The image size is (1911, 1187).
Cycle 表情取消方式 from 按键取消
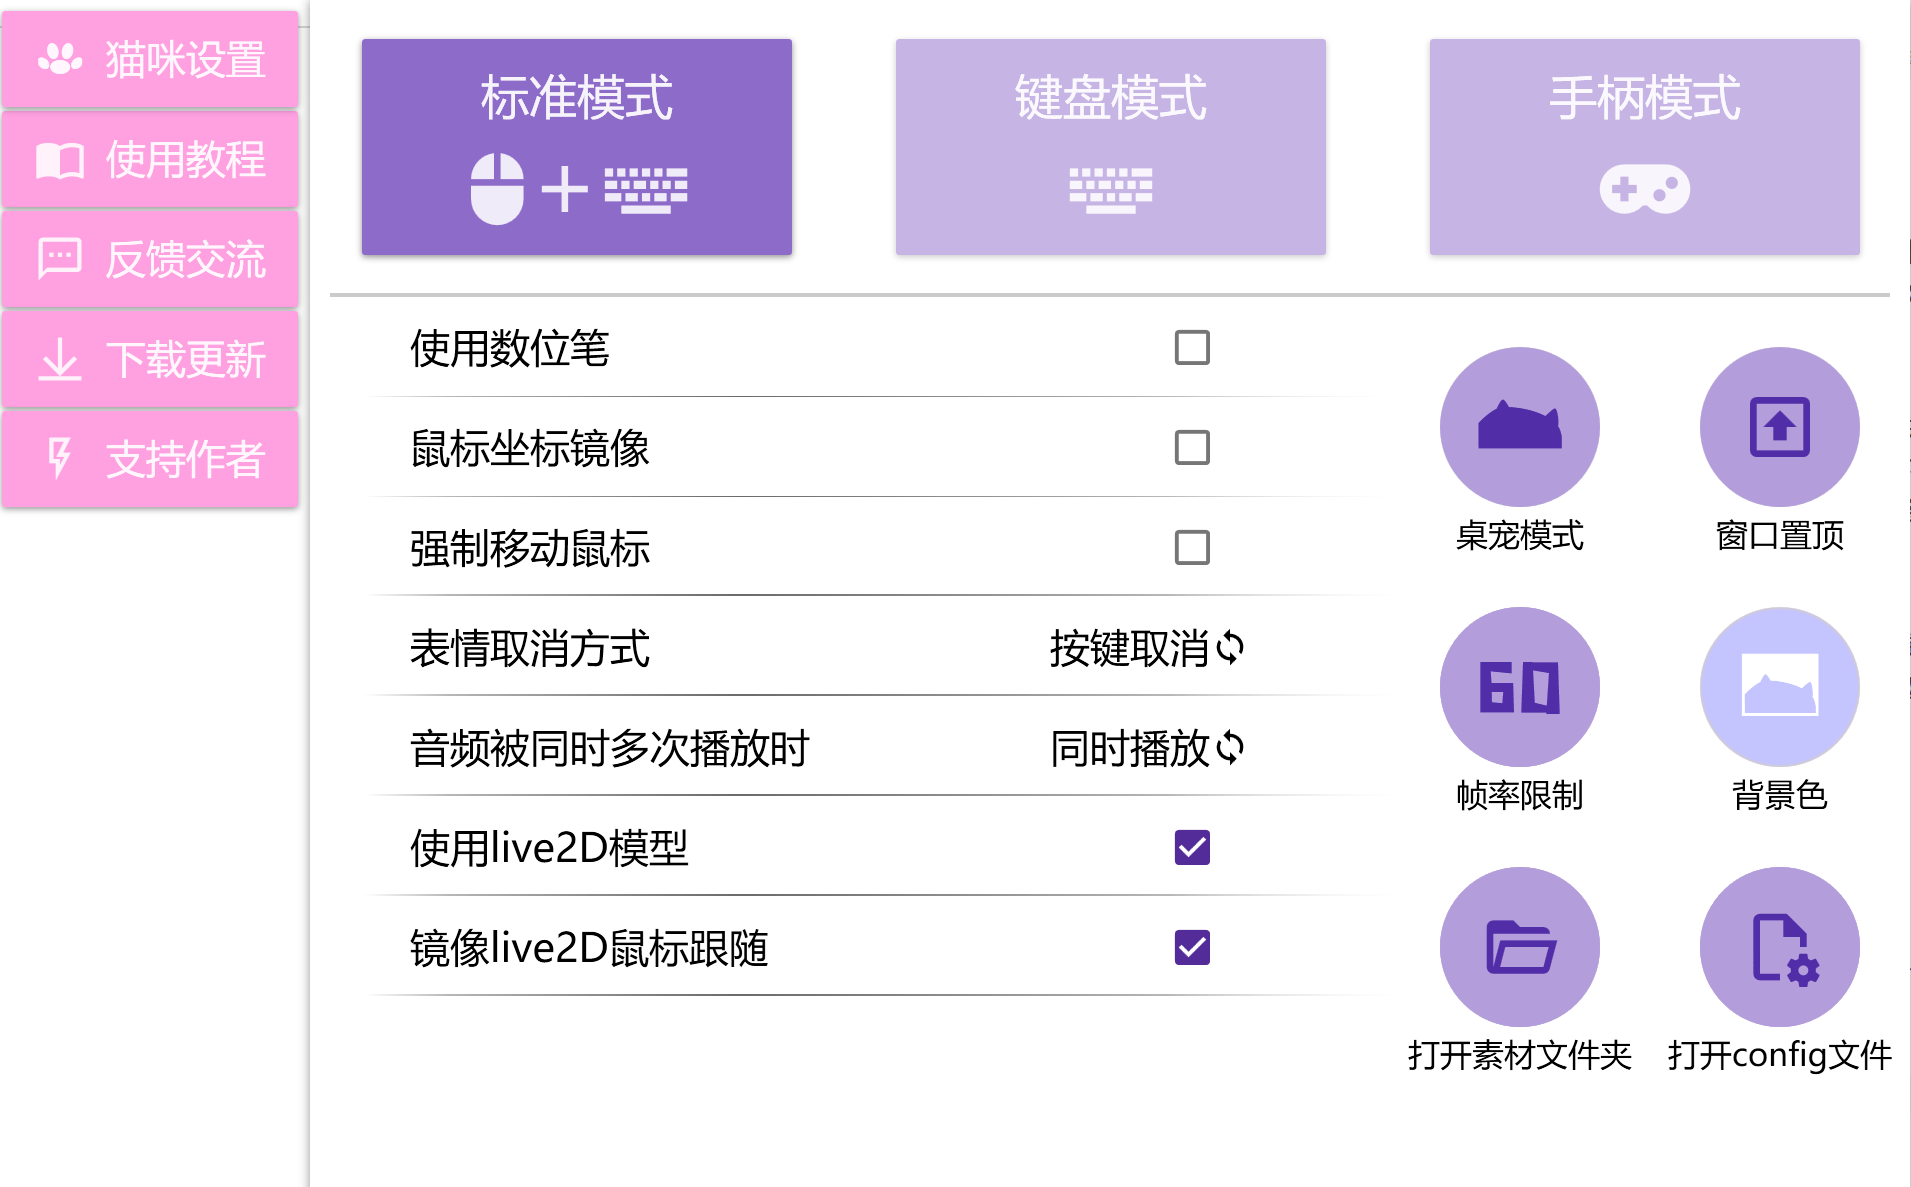1146,648
